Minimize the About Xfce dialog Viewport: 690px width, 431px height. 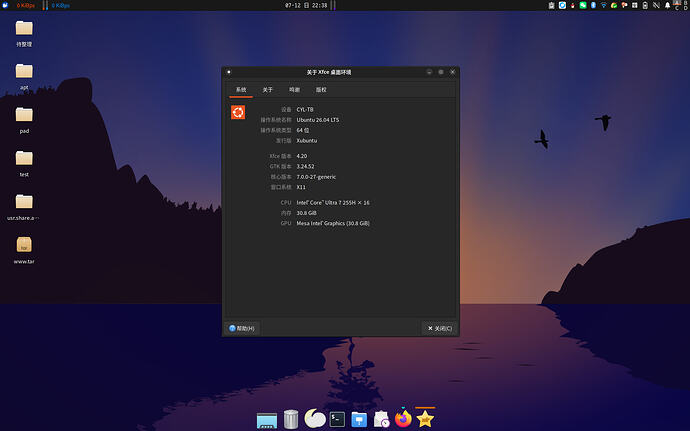point(429,72)
